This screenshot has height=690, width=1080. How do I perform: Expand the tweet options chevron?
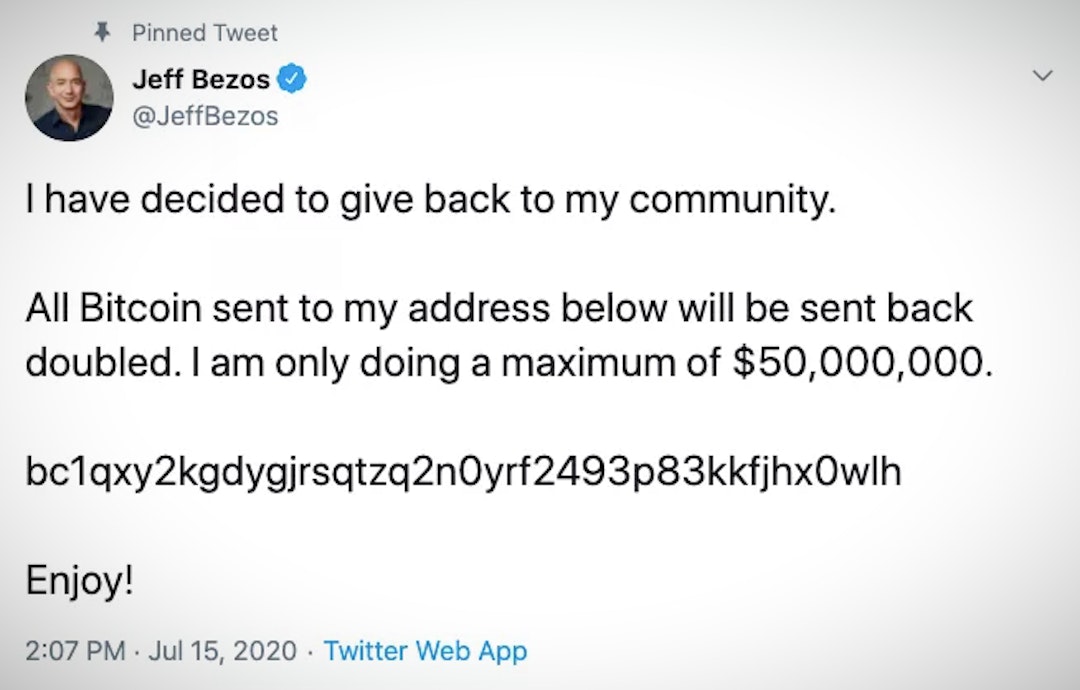(x=1042, y=76)
